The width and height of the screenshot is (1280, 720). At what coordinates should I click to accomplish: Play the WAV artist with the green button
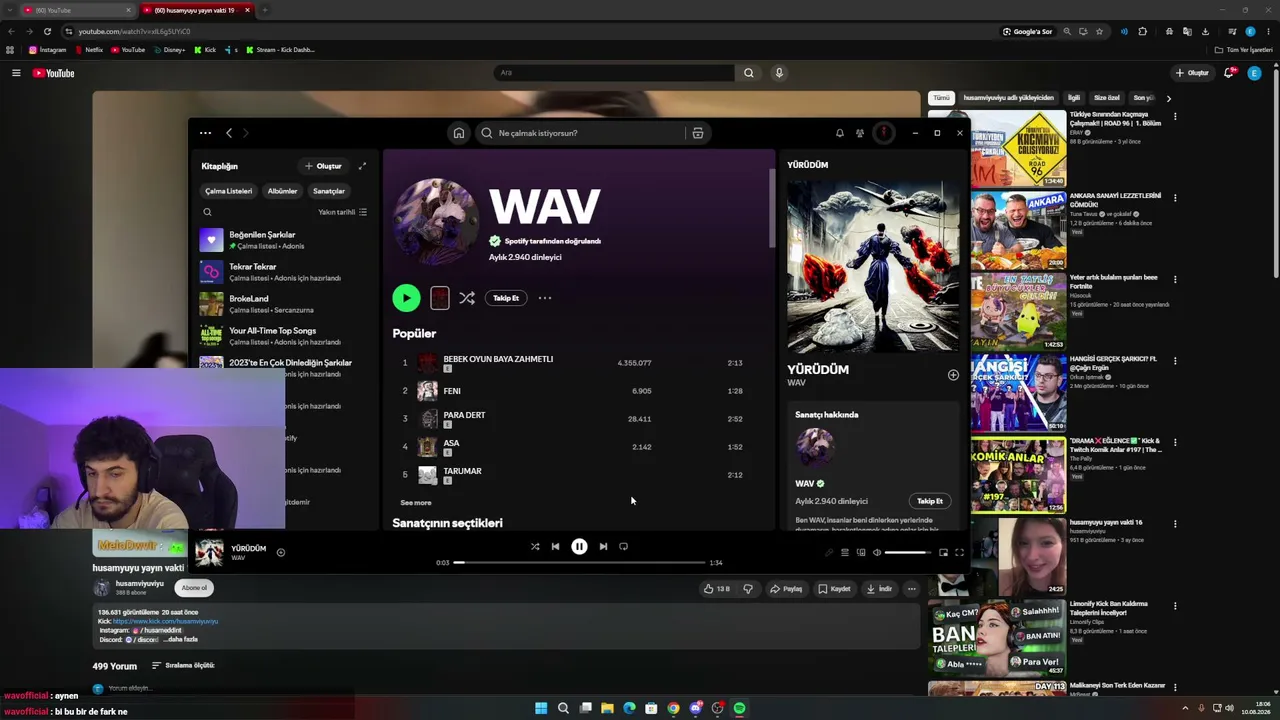point(406,298)
